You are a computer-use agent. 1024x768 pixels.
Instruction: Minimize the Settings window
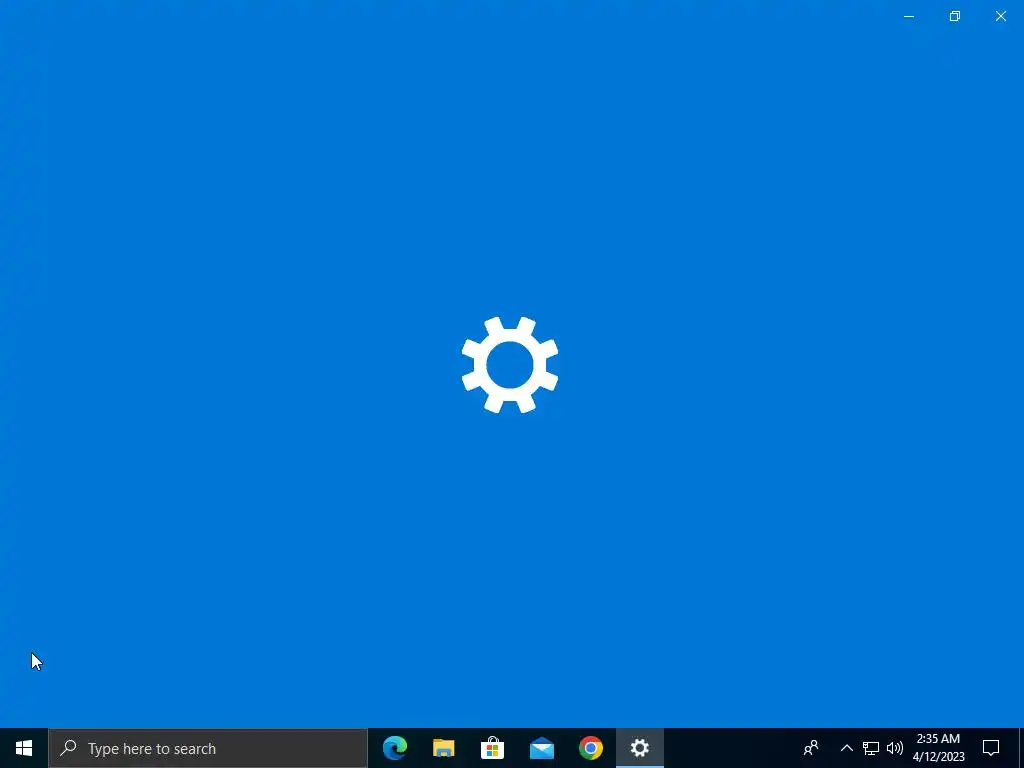point(908,16)
